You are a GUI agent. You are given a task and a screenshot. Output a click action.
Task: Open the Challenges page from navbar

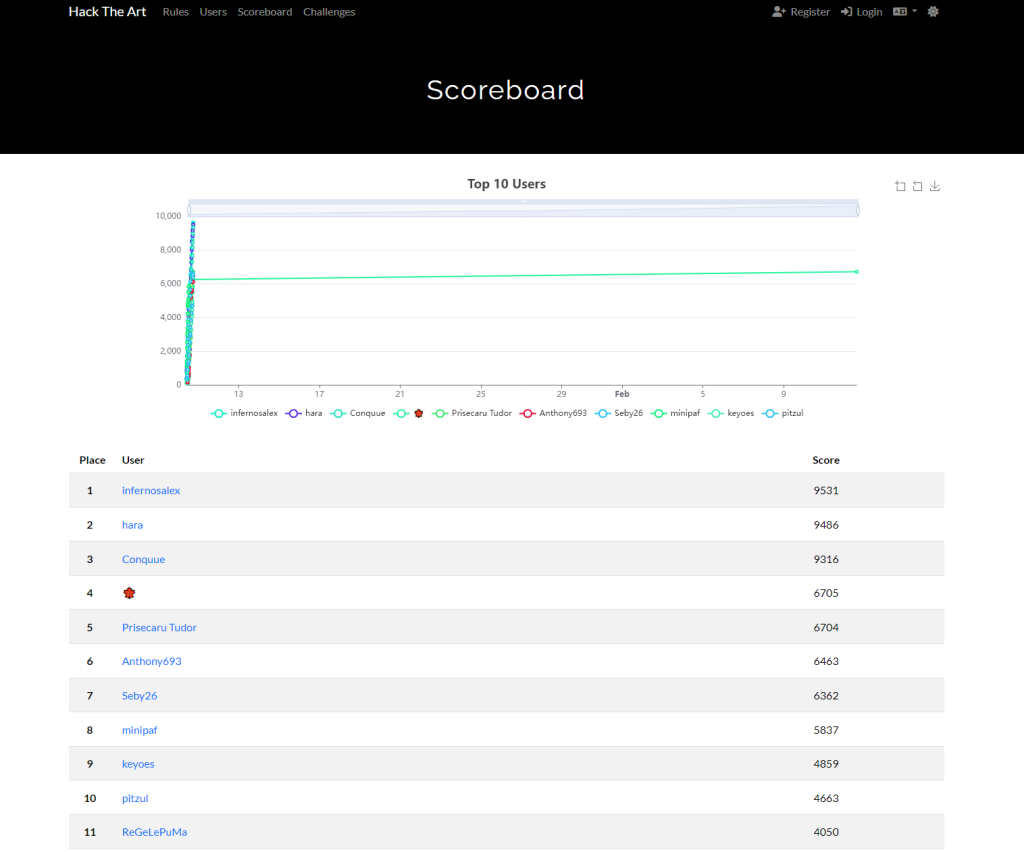(329, 12)
